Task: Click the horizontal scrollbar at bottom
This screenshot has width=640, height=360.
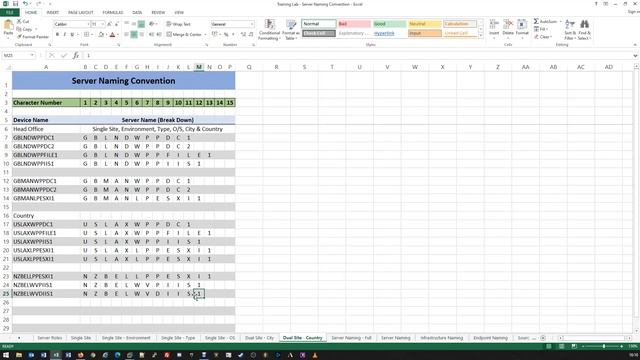Action: (596, 338)
